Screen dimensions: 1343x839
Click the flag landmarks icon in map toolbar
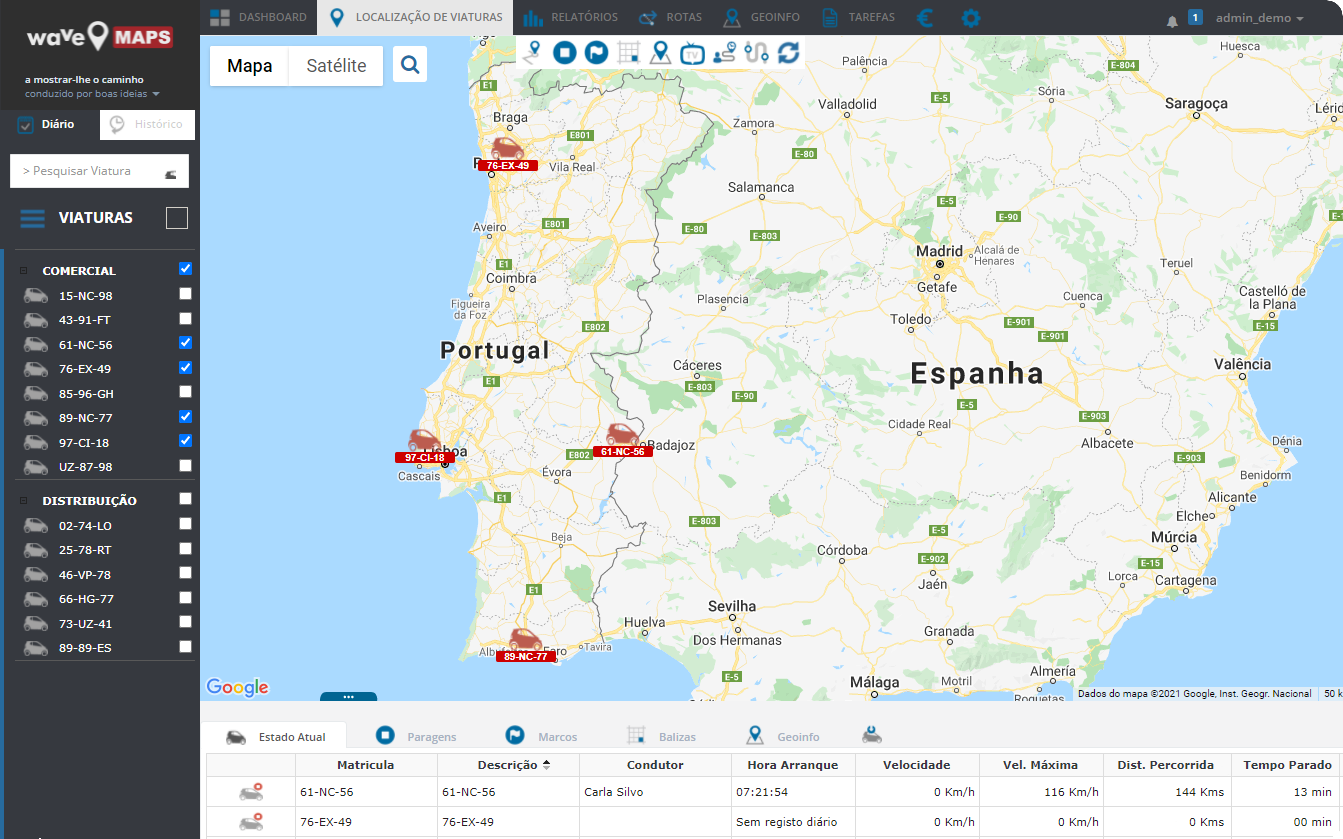(596, 52)
